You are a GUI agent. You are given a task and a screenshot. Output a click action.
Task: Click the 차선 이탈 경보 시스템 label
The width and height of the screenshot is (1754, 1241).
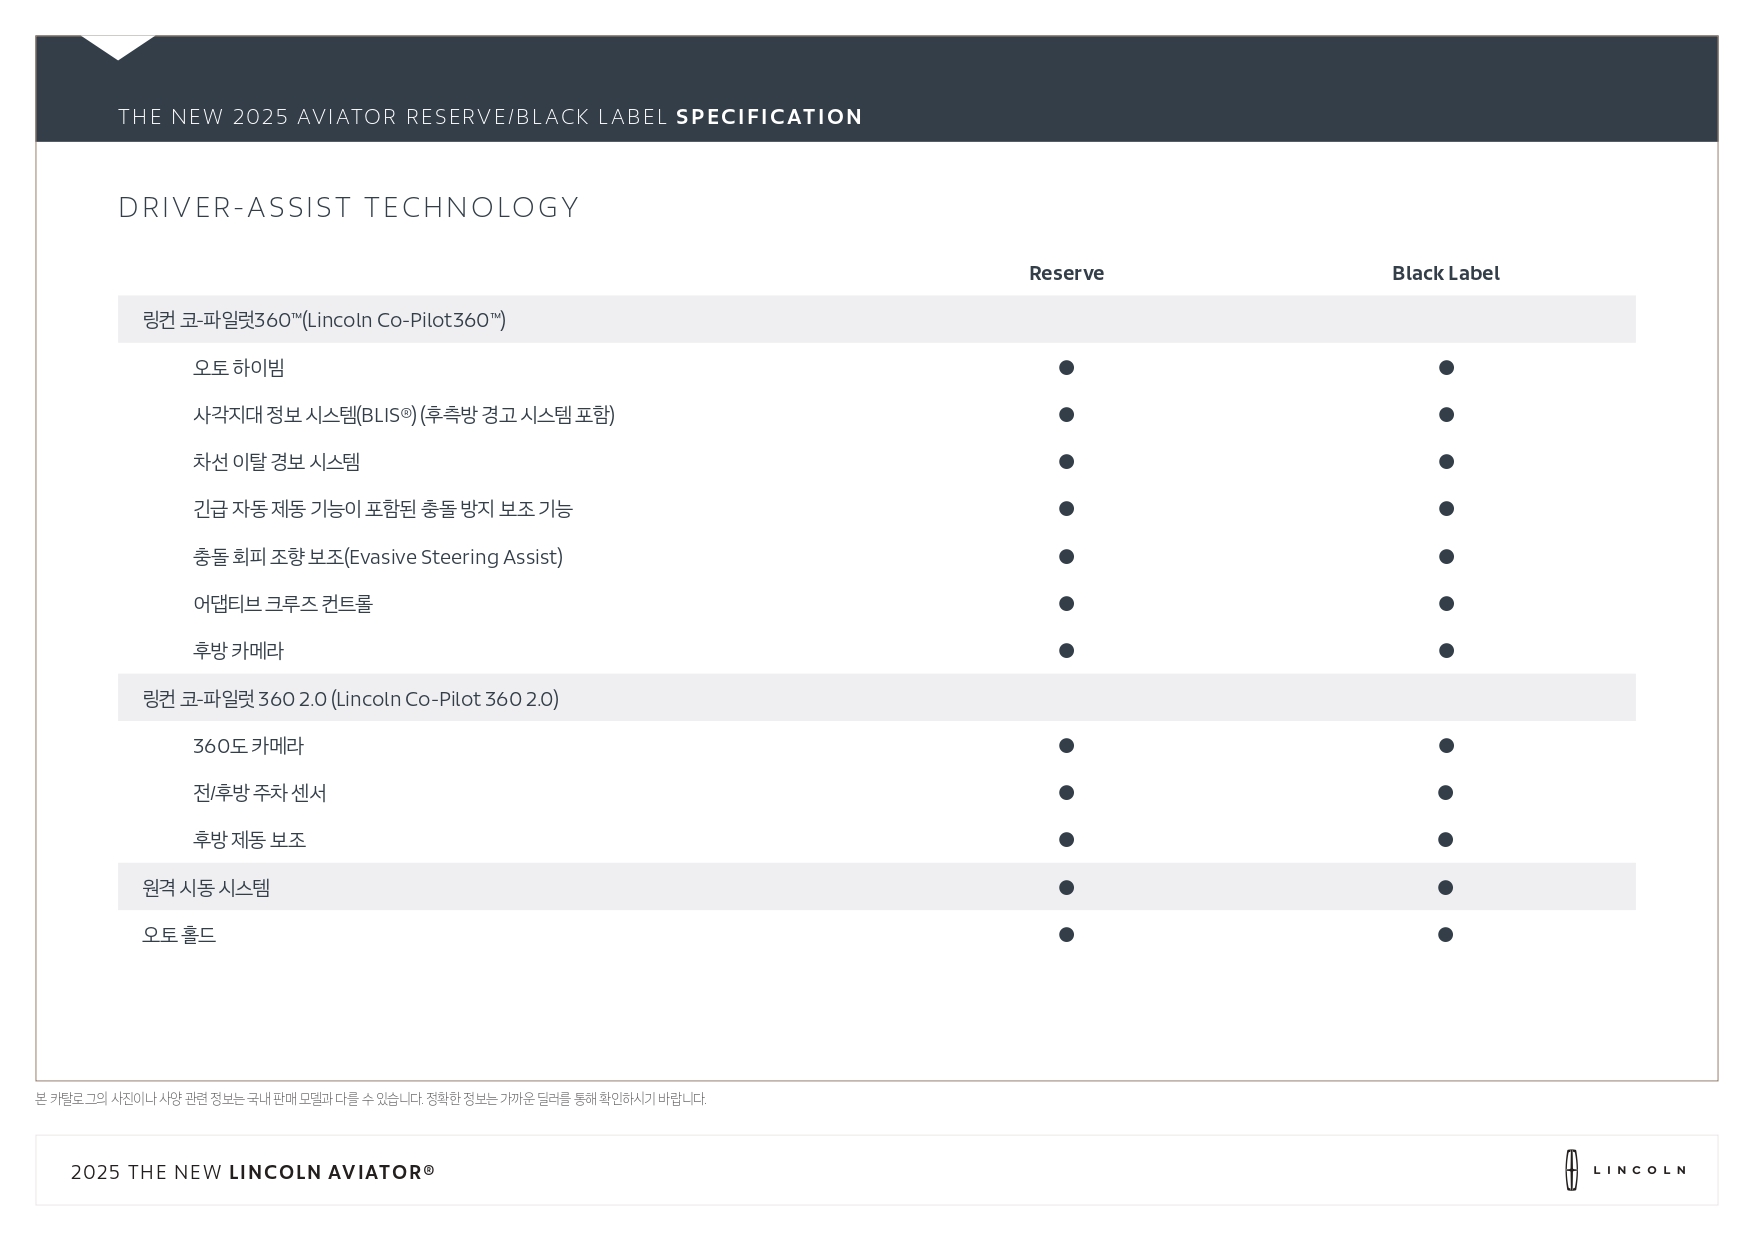[x=277, y=462]
